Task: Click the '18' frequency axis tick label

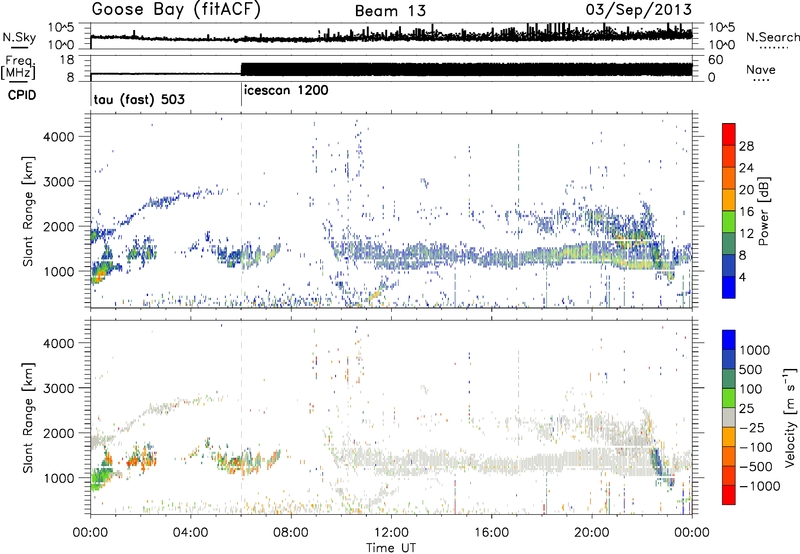Action: 67,60
